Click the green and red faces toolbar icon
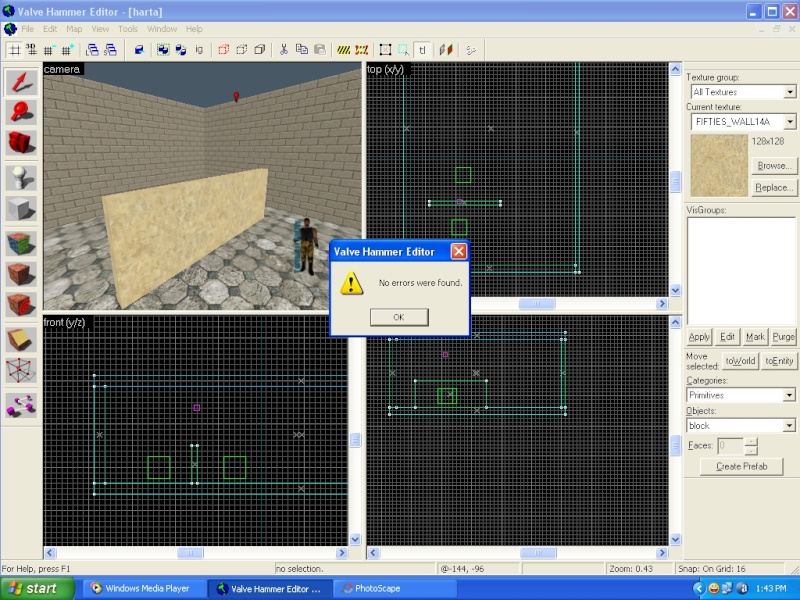The image size is (800, 600). point(446,50)
